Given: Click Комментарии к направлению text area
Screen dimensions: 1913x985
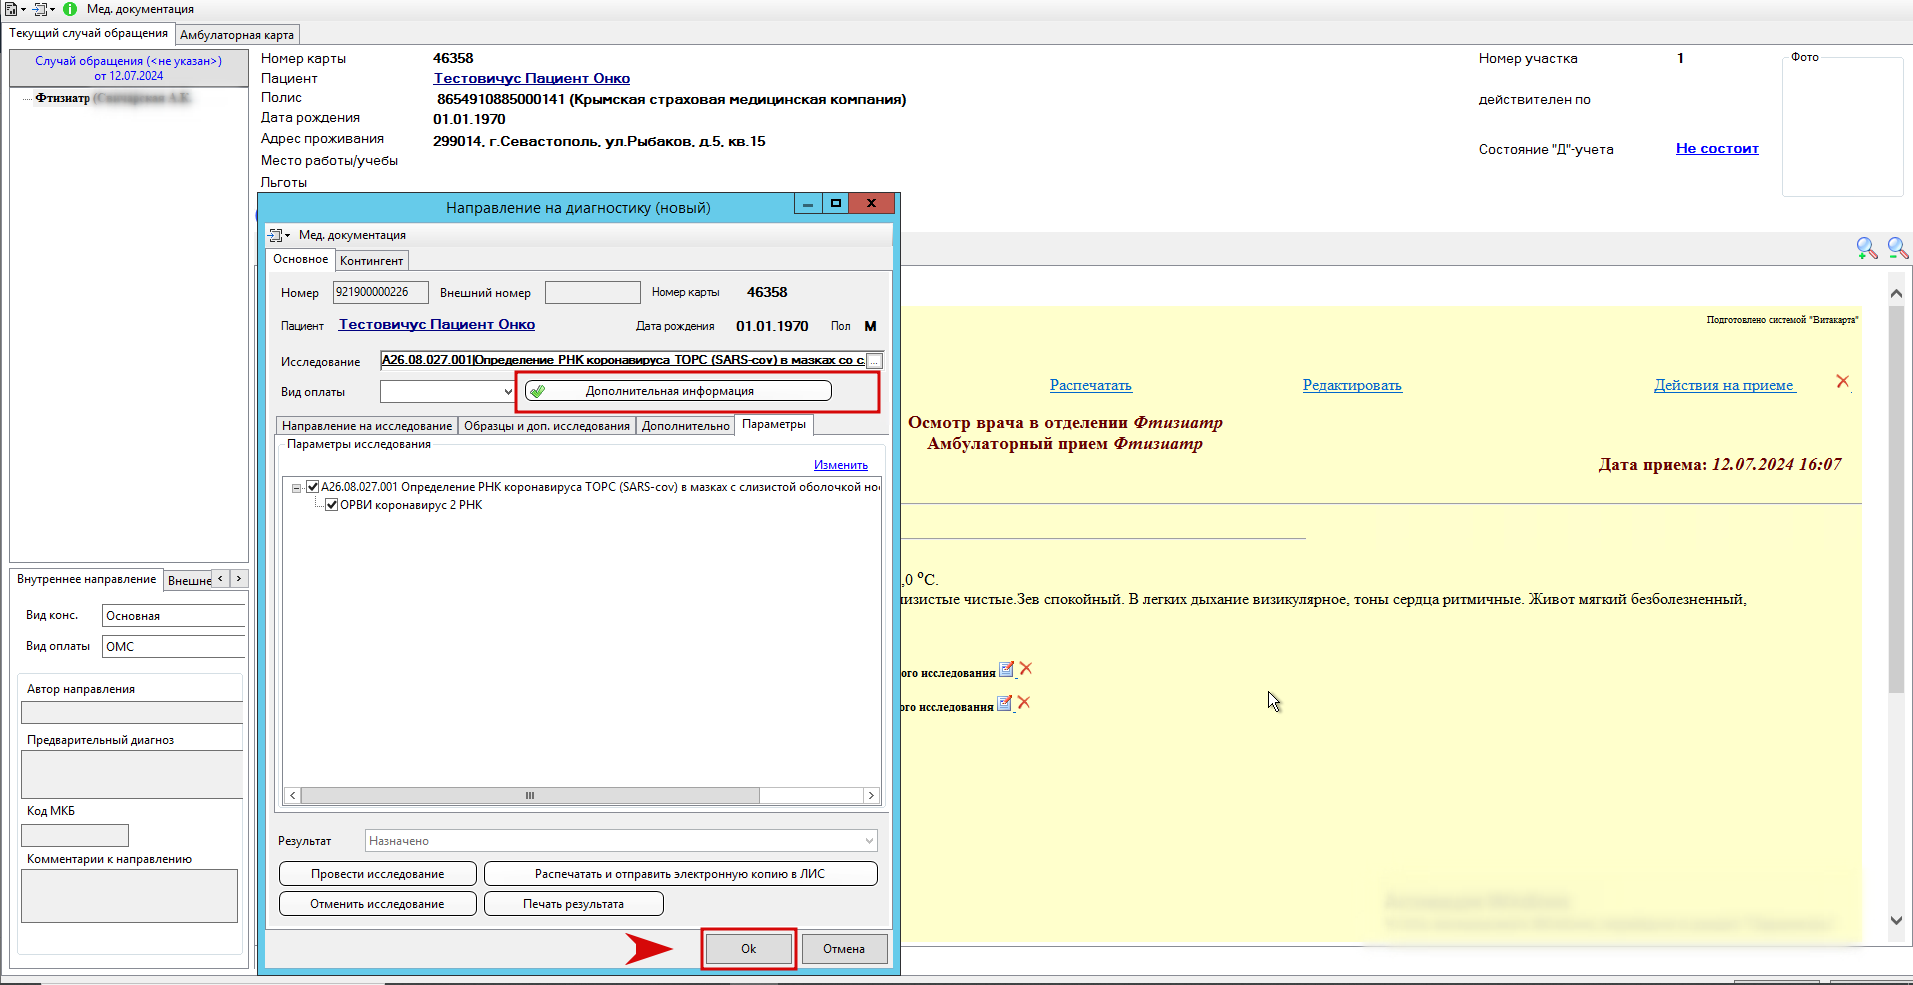Looking at the screenshot, I should click(x=130, y=896).
